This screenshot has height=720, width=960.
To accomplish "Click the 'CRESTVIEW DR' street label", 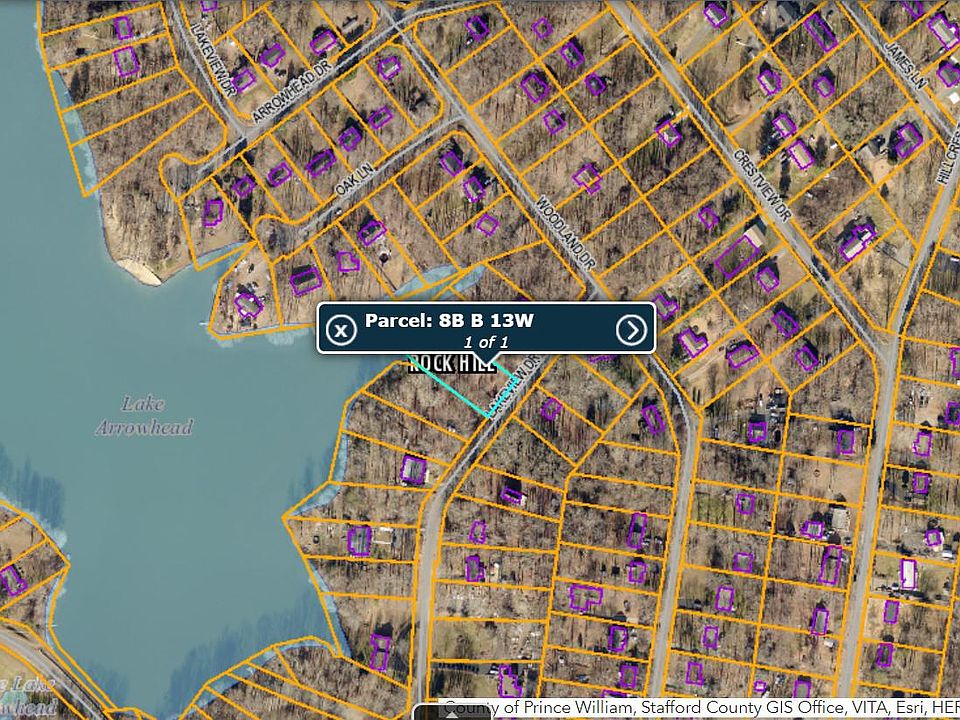I will (x=762, y=184).
